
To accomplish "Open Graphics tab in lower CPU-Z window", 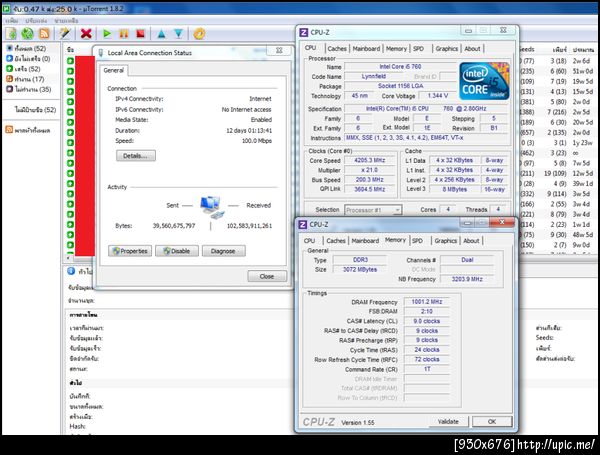I will [445, 241].
